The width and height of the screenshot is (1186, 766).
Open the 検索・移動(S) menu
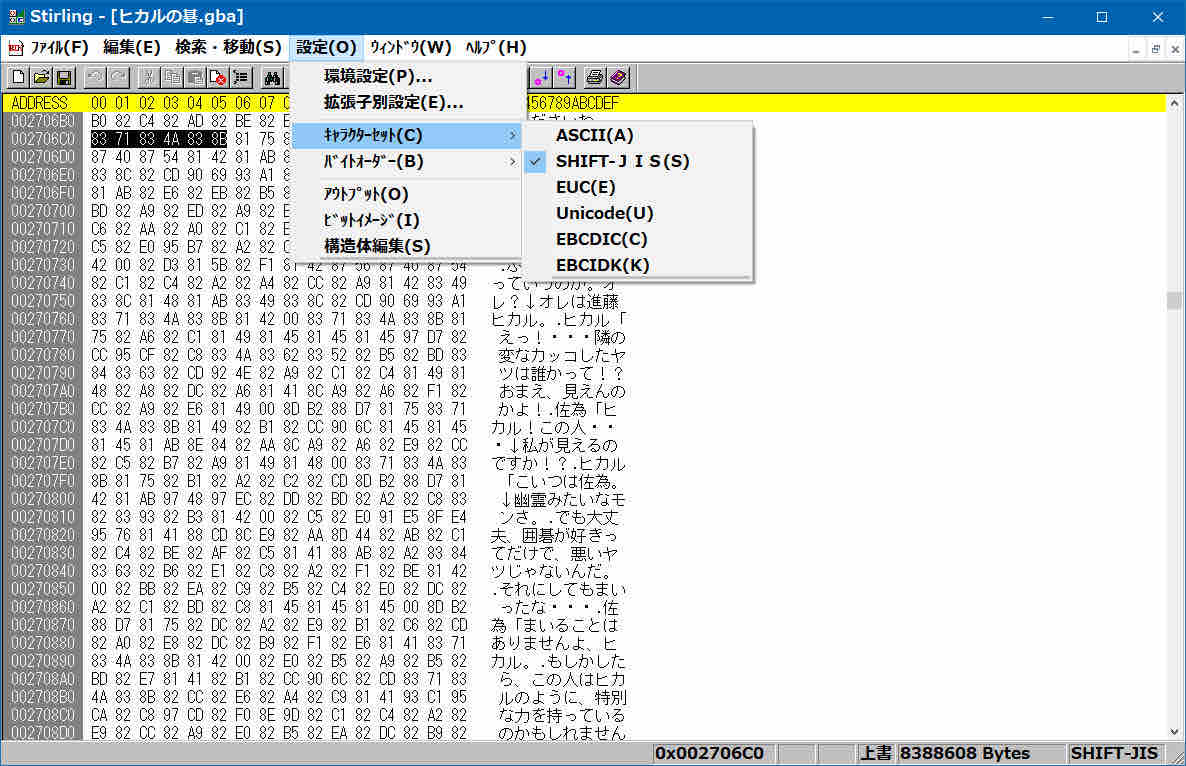click(x=228, y=48)
